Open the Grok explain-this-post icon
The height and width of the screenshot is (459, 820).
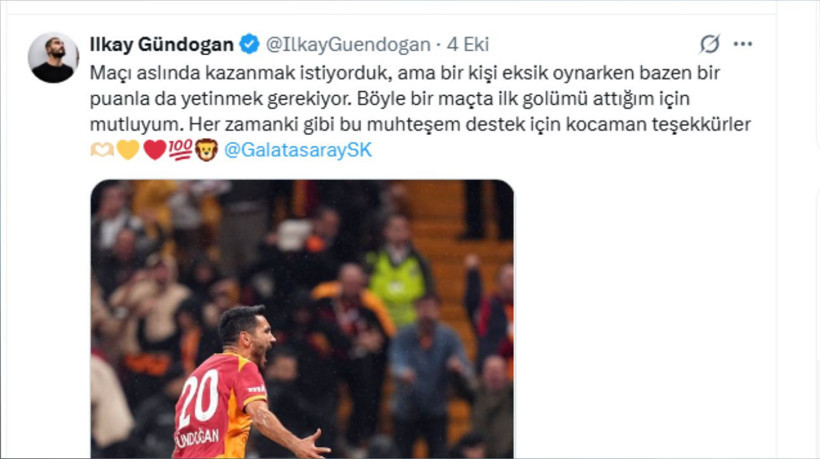710,44
